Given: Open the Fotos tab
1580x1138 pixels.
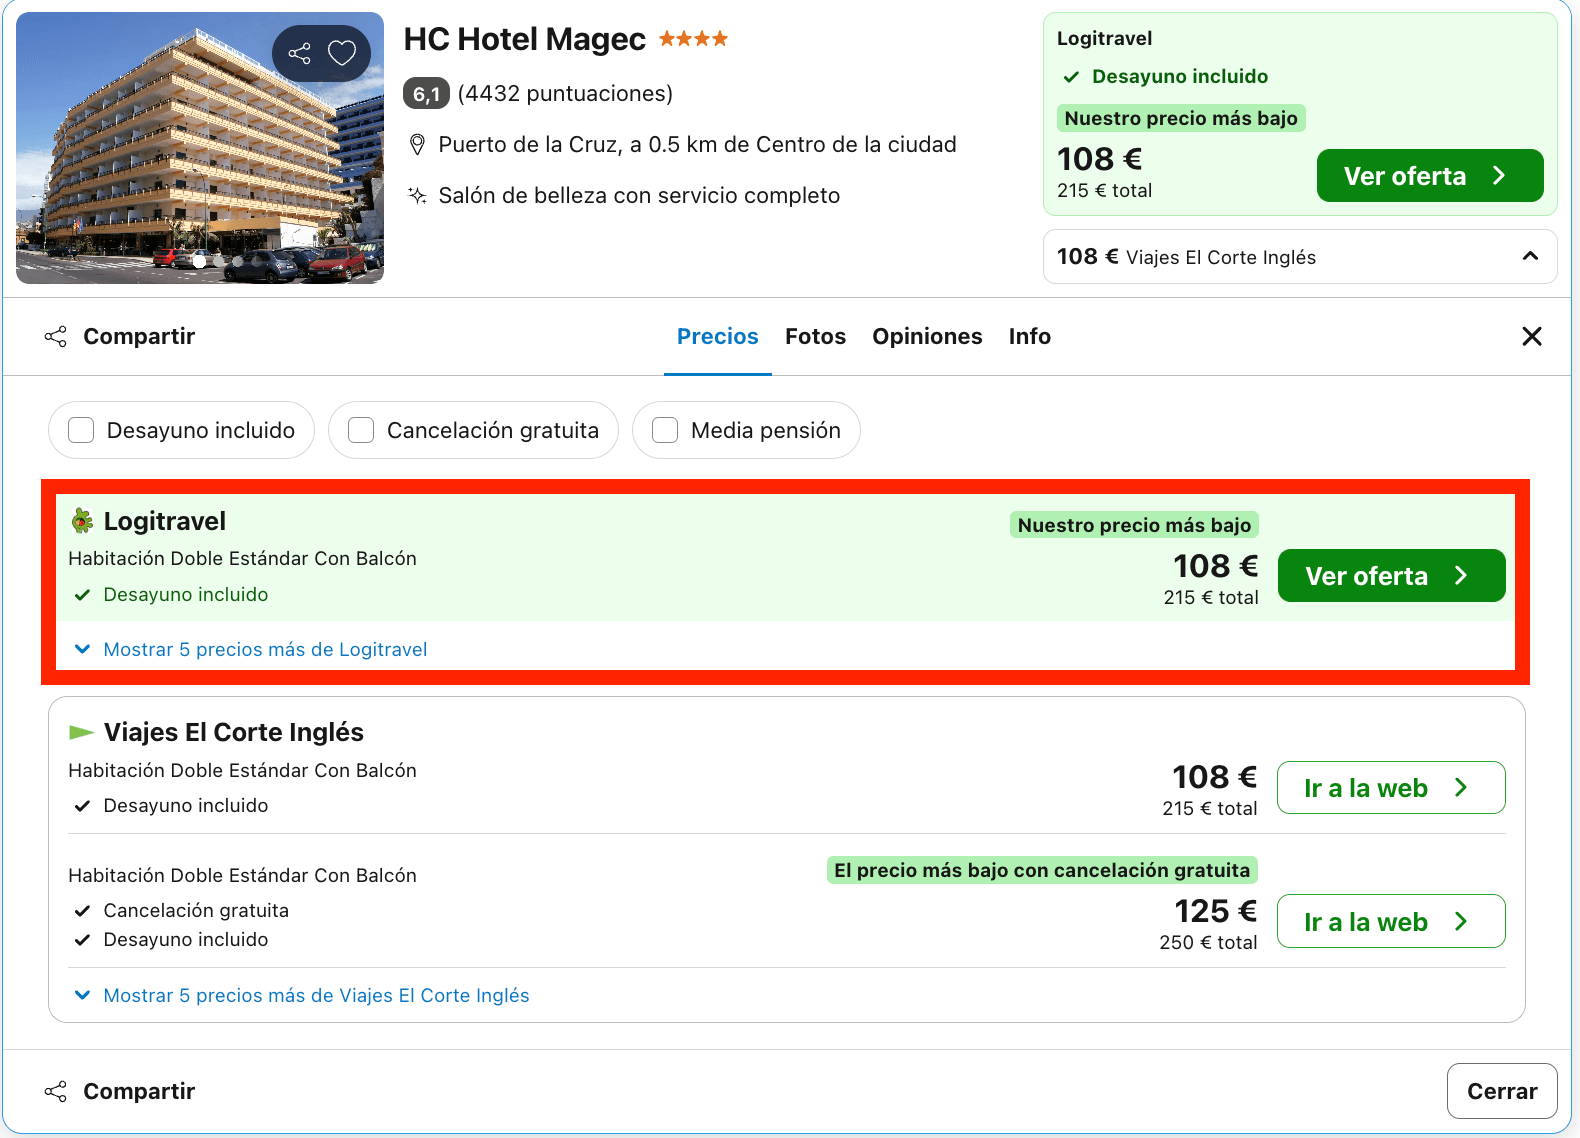Looking at the screenshot, I should tap(815, 337).
